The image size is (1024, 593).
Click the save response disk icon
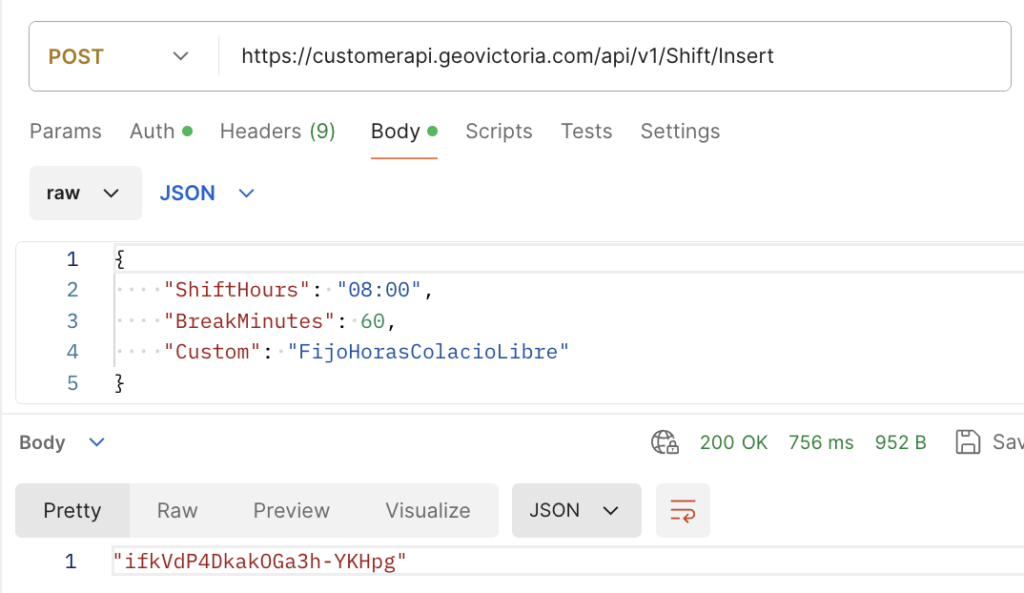[967, 442]
